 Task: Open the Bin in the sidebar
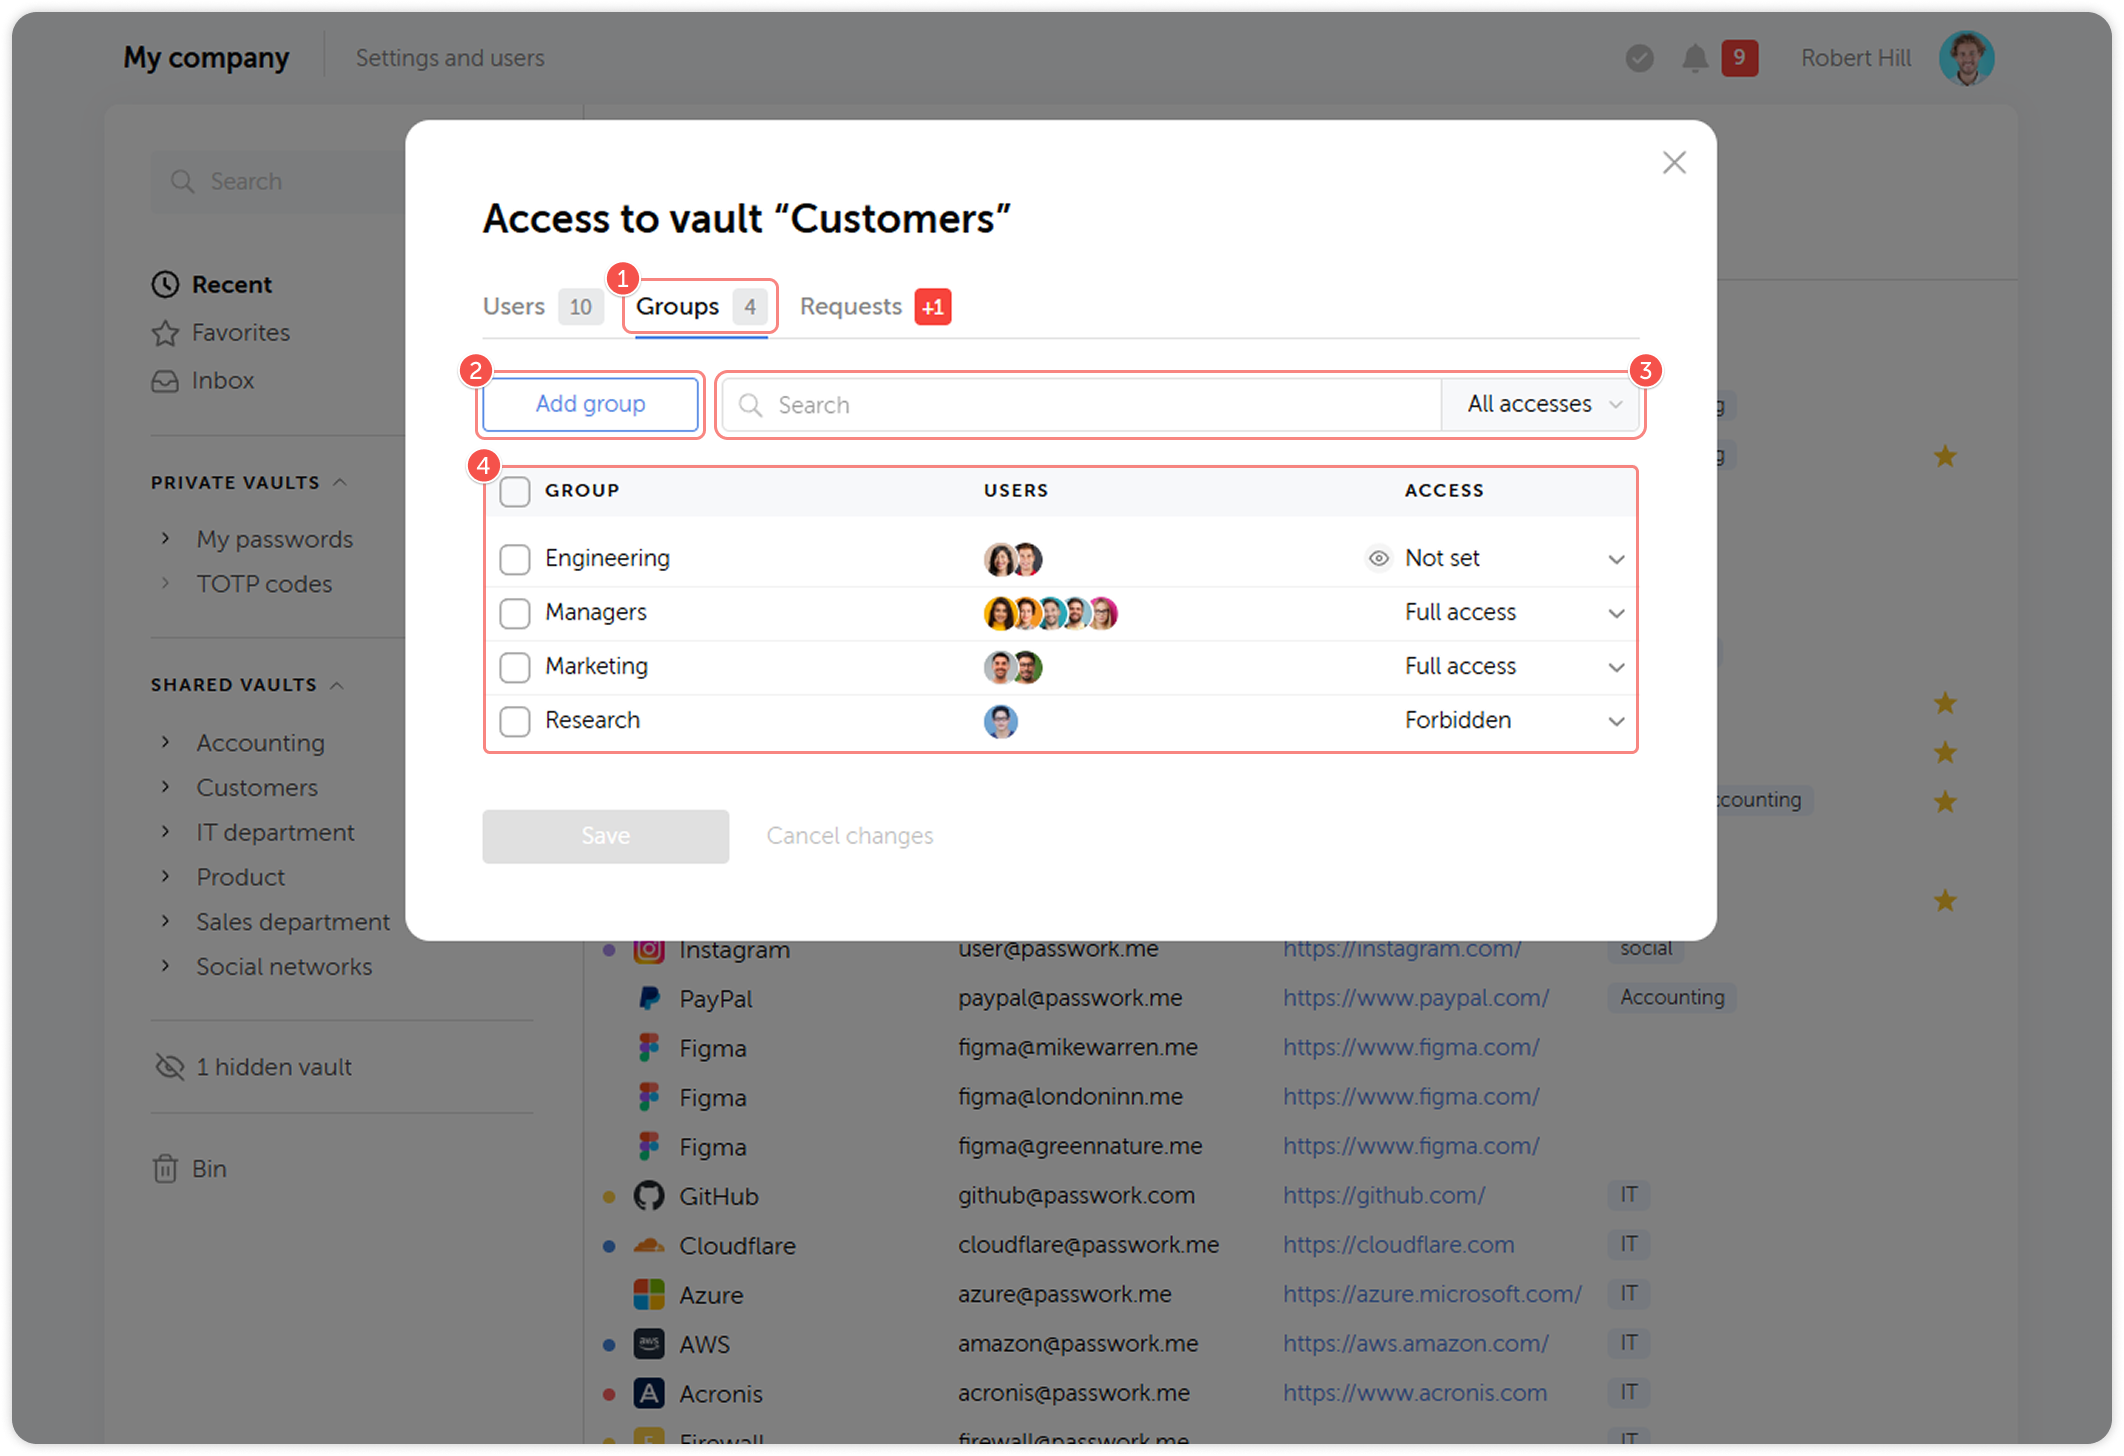coord(209,1168)
